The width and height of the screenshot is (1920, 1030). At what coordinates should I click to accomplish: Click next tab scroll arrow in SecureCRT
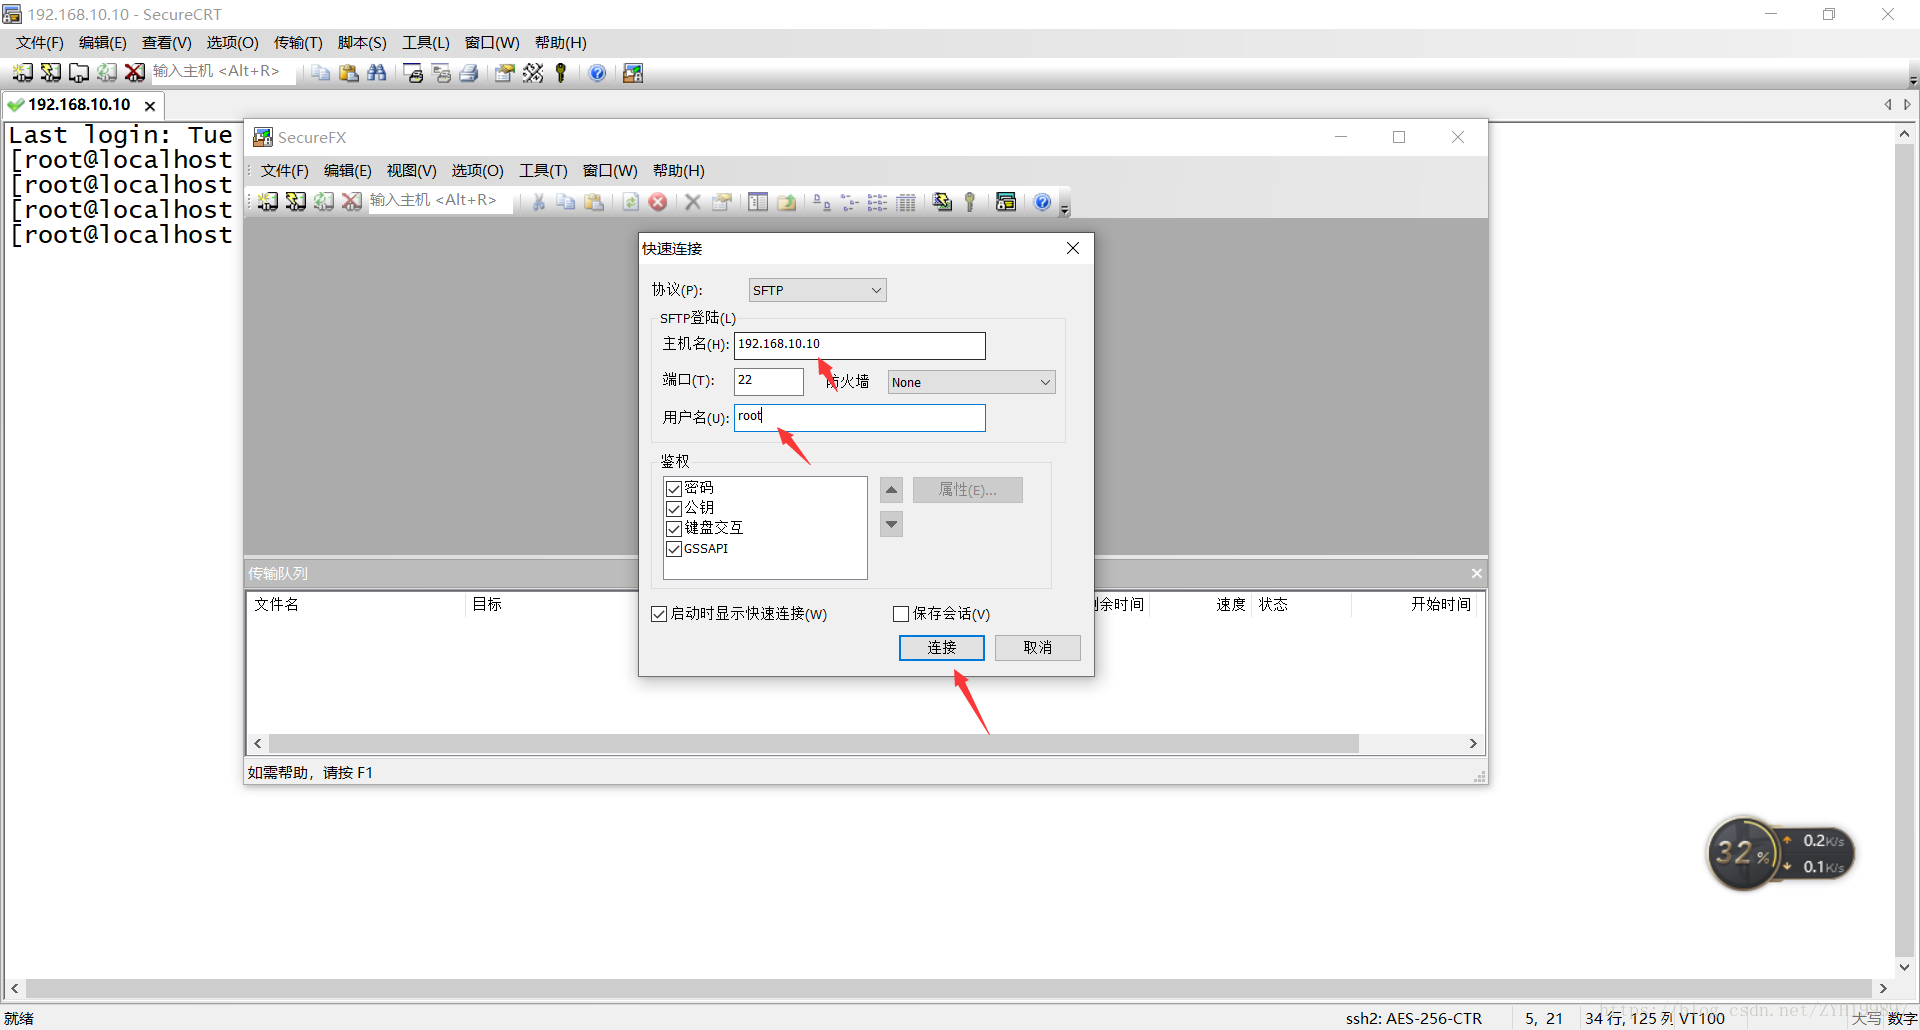(1907, 104)
